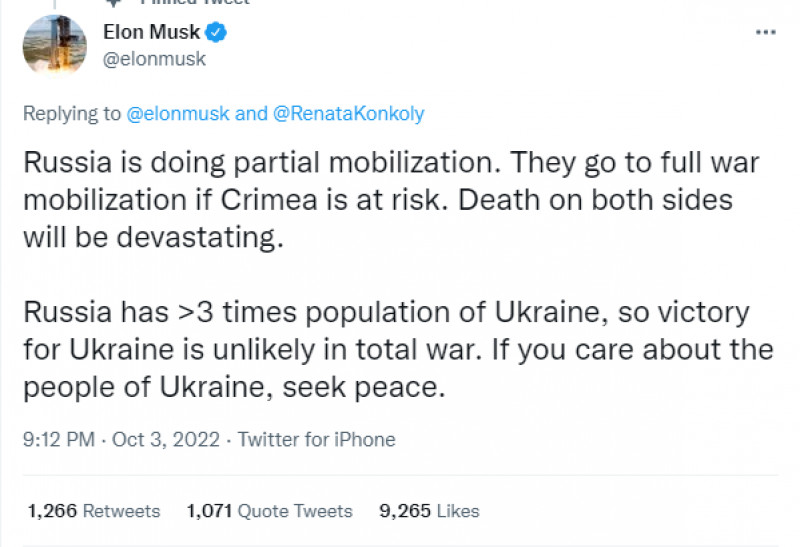Click the Oct 3, 2022 date

(x=166, y=439)
